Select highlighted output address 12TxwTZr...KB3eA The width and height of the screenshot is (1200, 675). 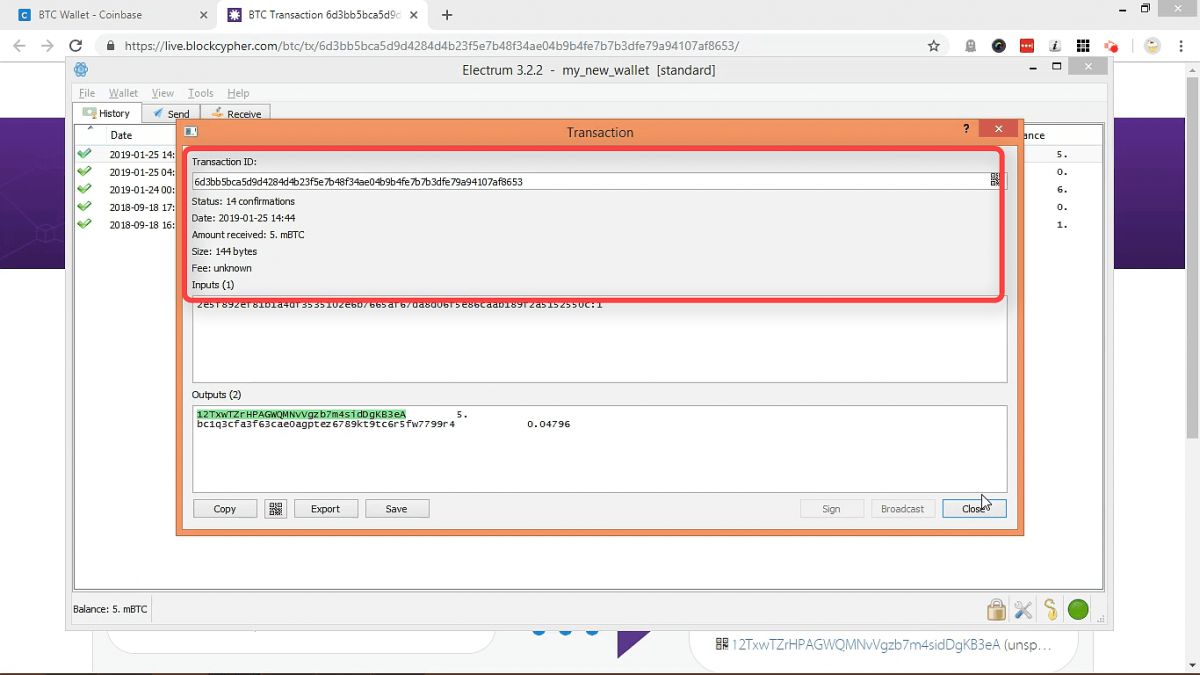(301, 414)
